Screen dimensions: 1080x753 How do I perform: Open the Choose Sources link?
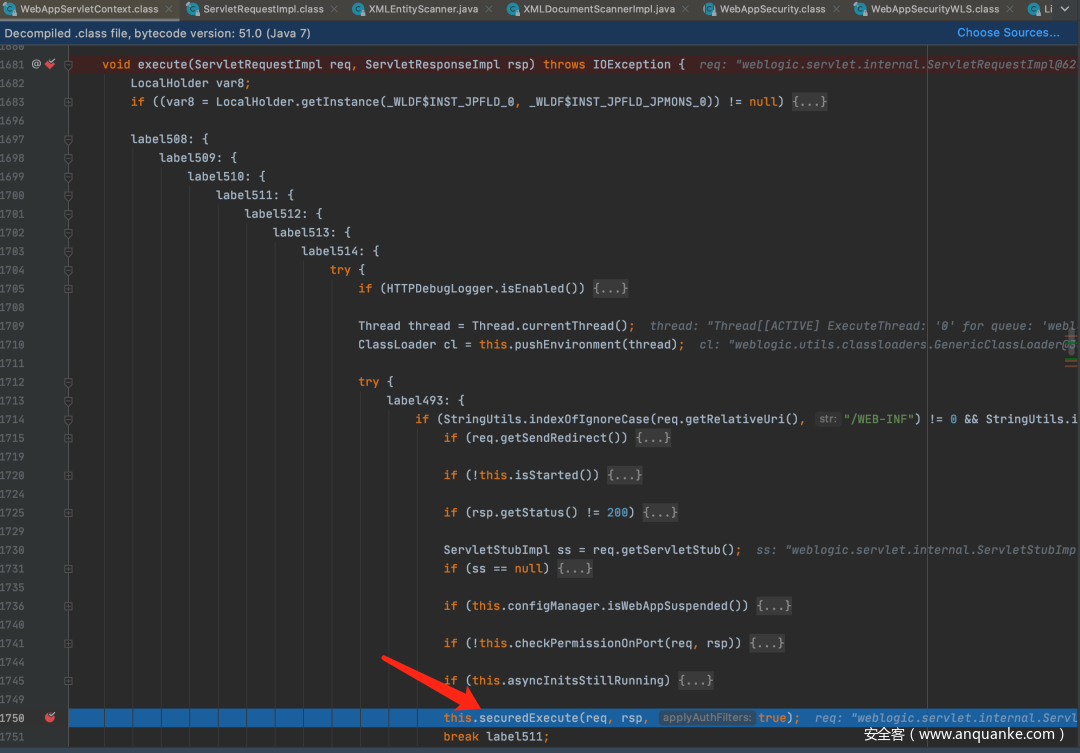pyautogui.click(x=1007, y=33)
